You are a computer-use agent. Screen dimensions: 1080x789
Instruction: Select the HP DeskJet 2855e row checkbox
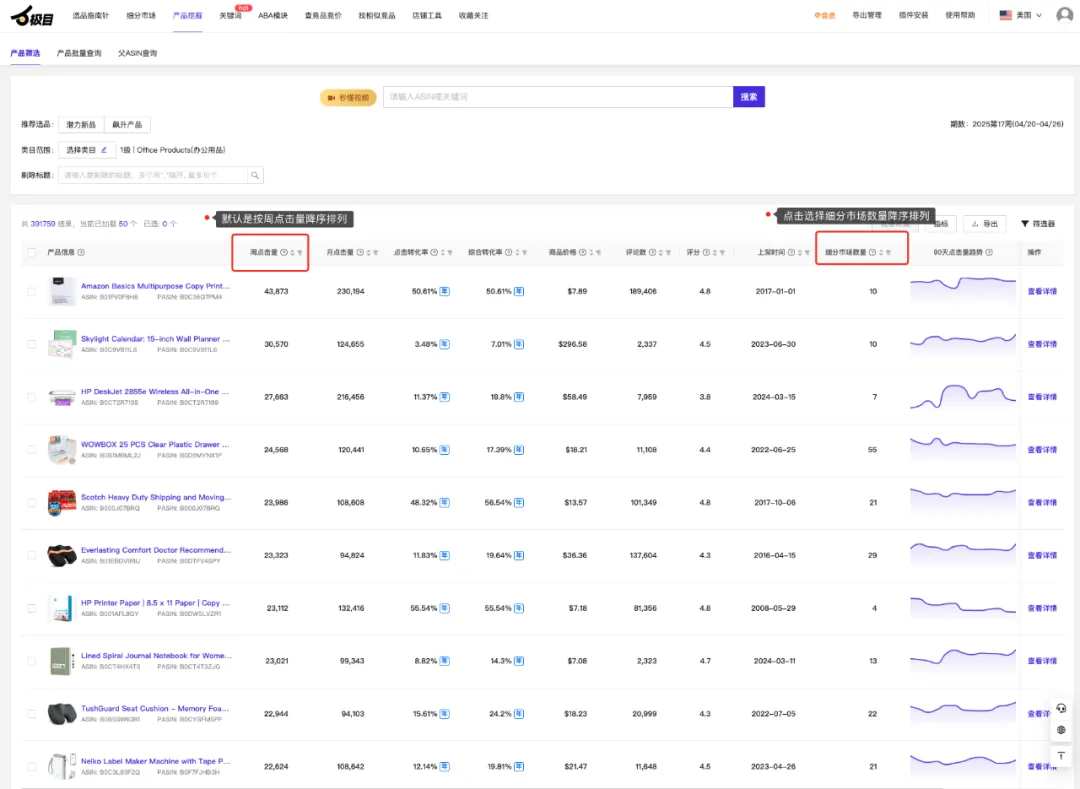[x=32, y=397]
